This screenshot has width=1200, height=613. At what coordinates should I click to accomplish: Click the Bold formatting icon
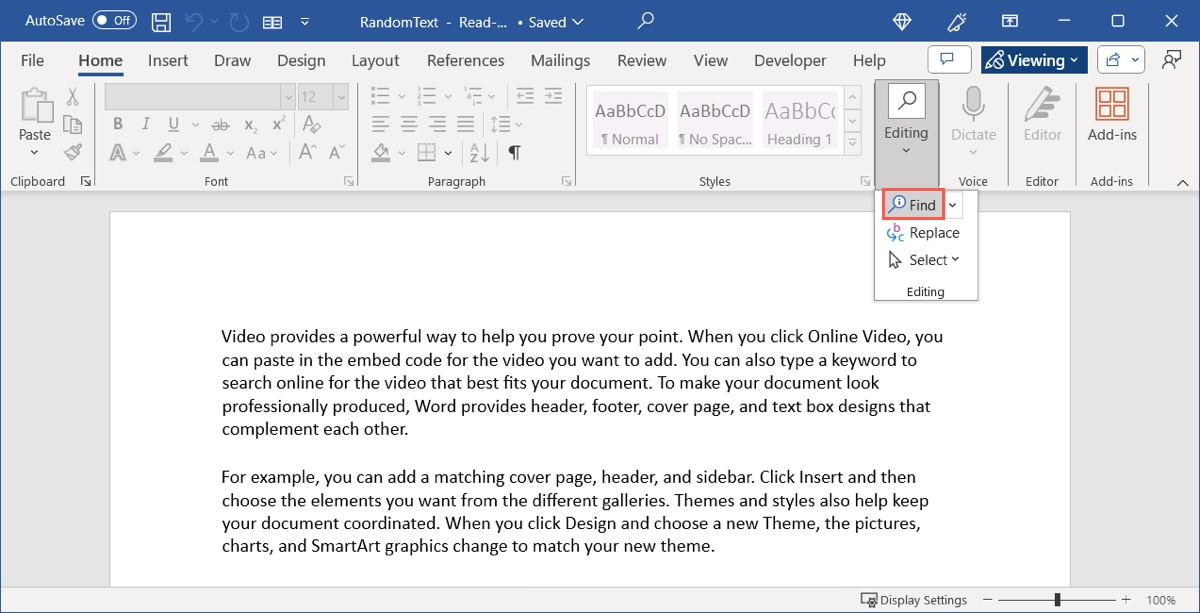(x=117, y=124)
